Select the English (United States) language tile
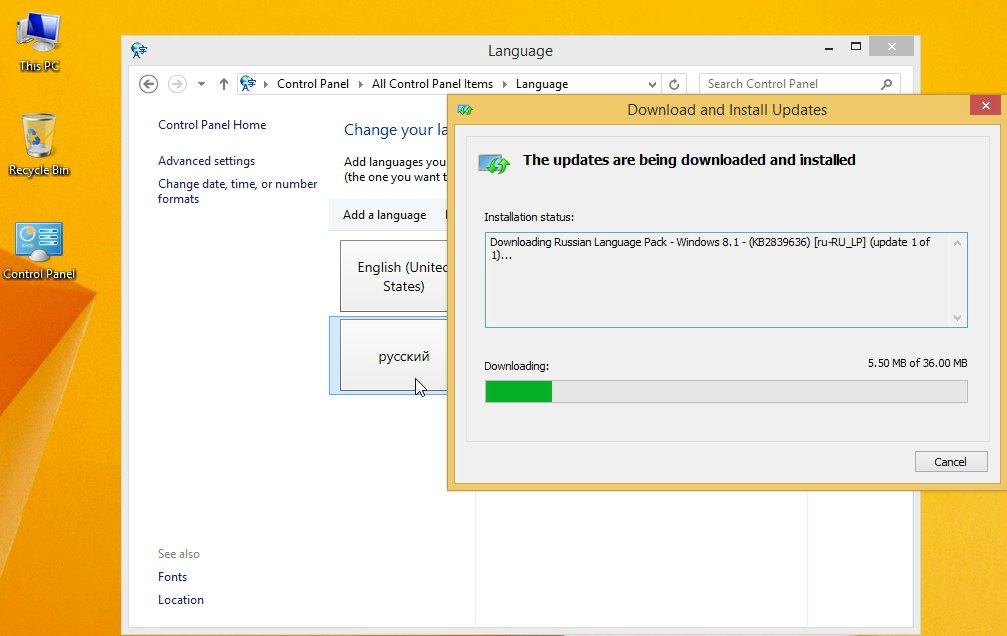 coord(394,276)
